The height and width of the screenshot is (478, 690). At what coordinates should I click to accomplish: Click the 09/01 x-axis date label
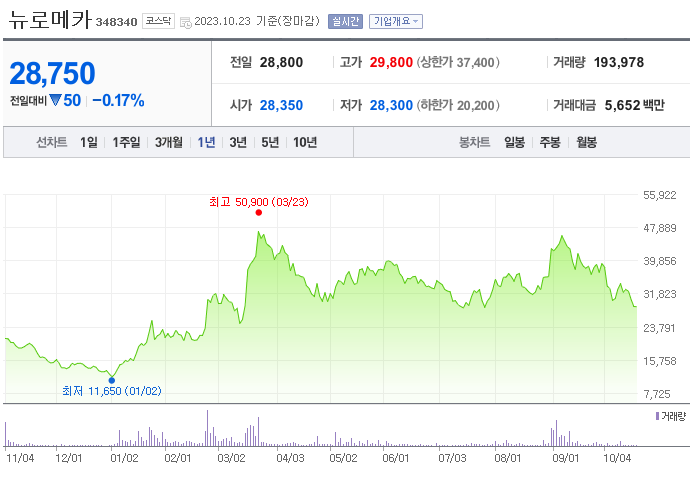pyautogui.click(x=566, y=458)
